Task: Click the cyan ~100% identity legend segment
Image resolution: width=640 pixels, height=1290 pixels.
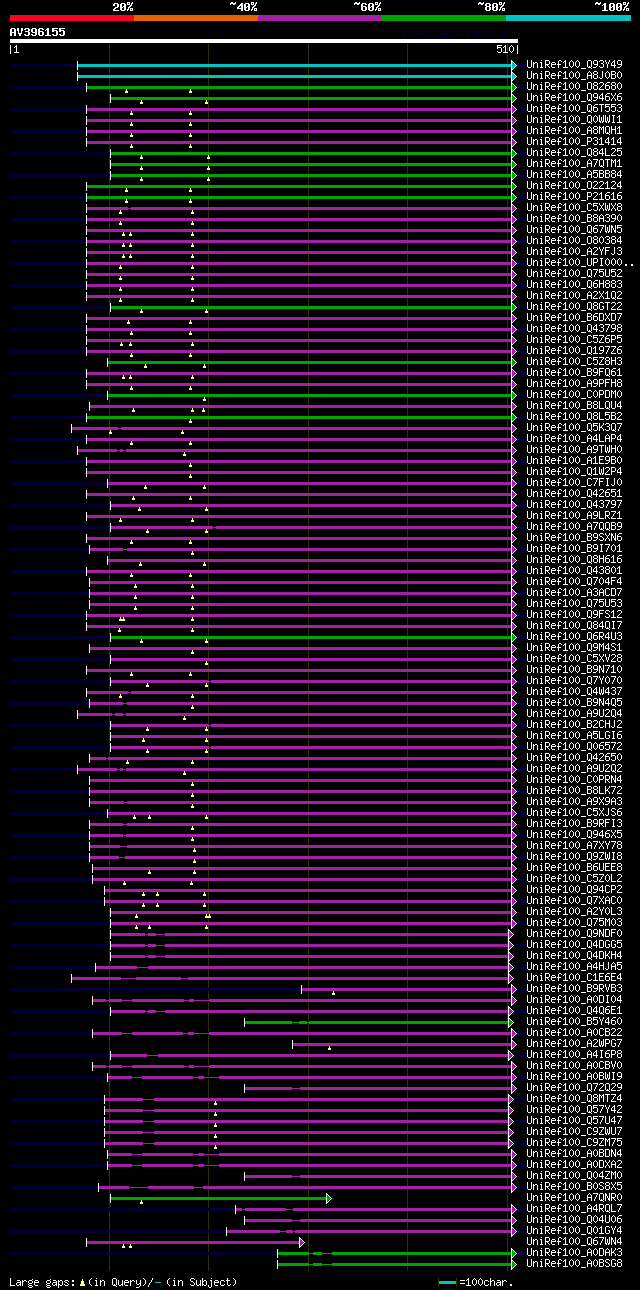Action: tap(568, 18)
